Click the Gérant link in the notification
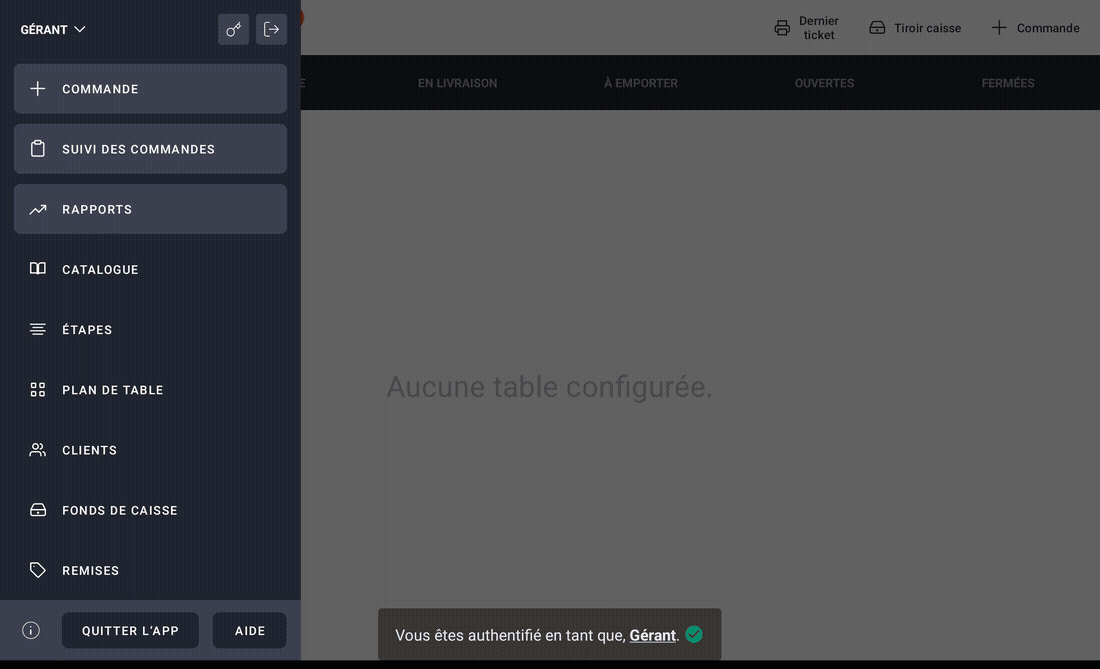This screenshot has width=1100, height=669. 652,635
